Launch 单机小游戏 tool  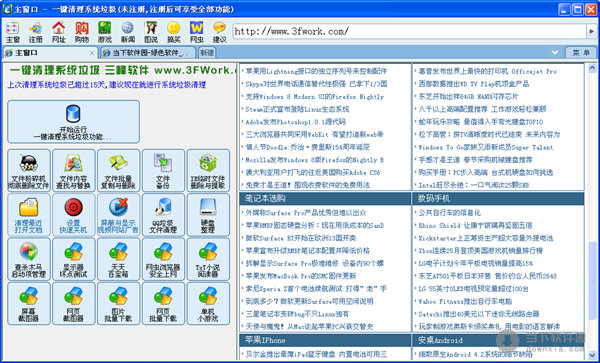[208, 303]
